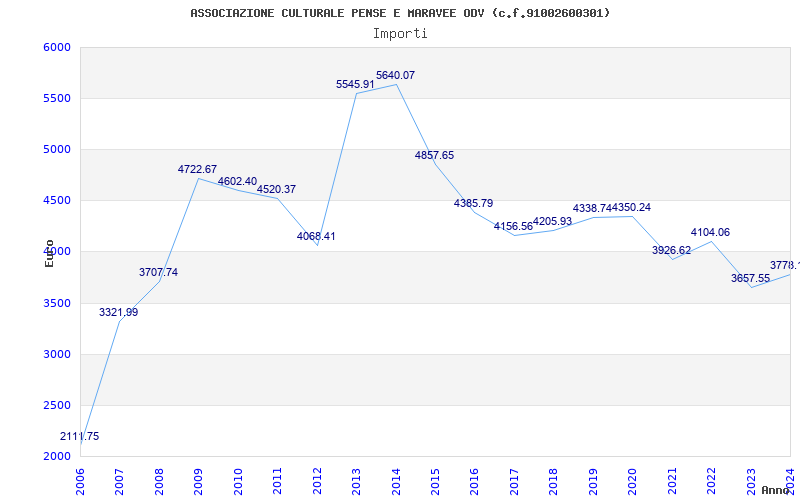Image resolution: width=800 pixels, height=500 pixels.
Task: Click x-axis year 2012
Action: click(x=316, y=482)
